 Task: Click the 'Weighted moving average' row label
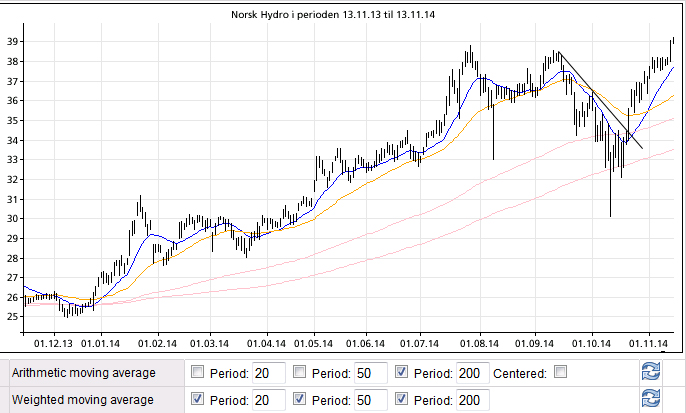tap(83, 400)
